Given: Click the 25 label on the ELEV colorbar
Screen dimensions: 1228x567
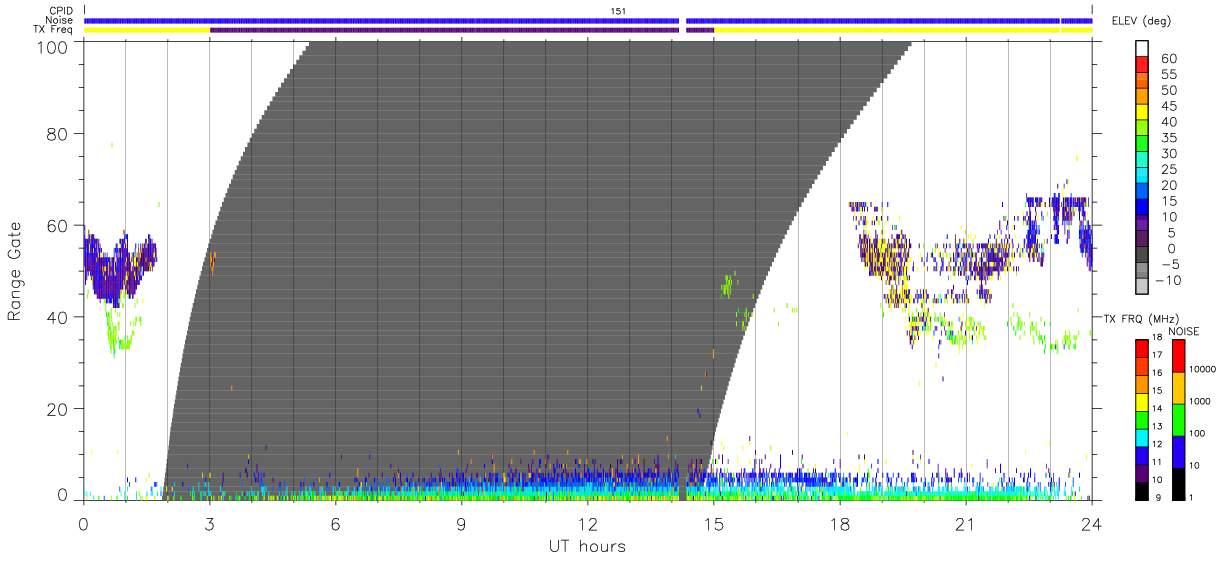Looking at the screenshot, I should (x=1169, y=169).
